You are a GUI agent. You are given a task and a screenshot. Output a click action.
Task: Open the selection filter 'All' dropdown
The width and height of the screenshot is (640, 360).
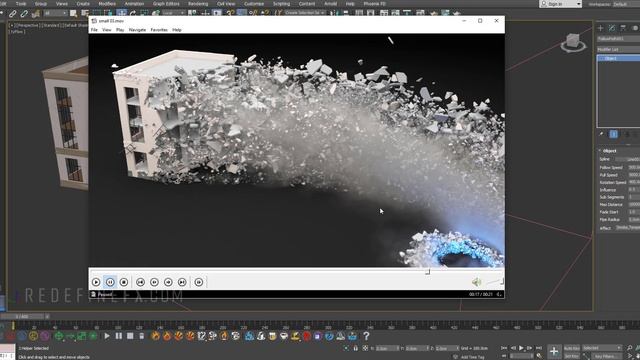tap(55, 13)
